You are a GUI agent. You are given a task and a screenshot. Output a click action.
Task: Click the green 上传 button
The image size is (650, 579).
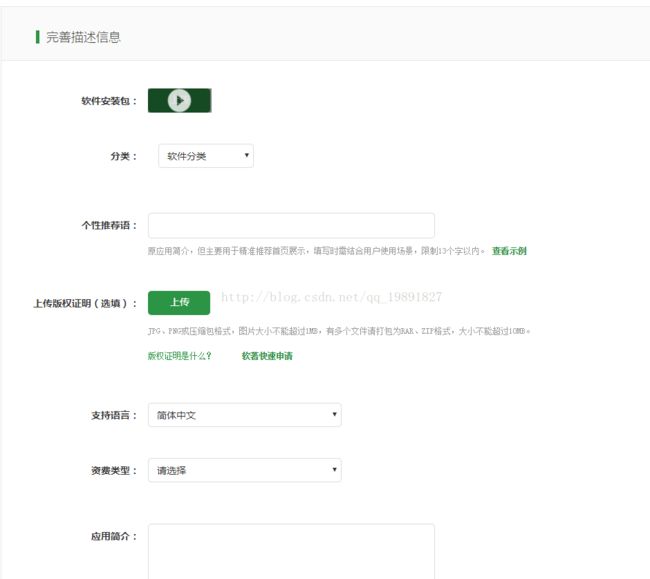click(179, 303)
